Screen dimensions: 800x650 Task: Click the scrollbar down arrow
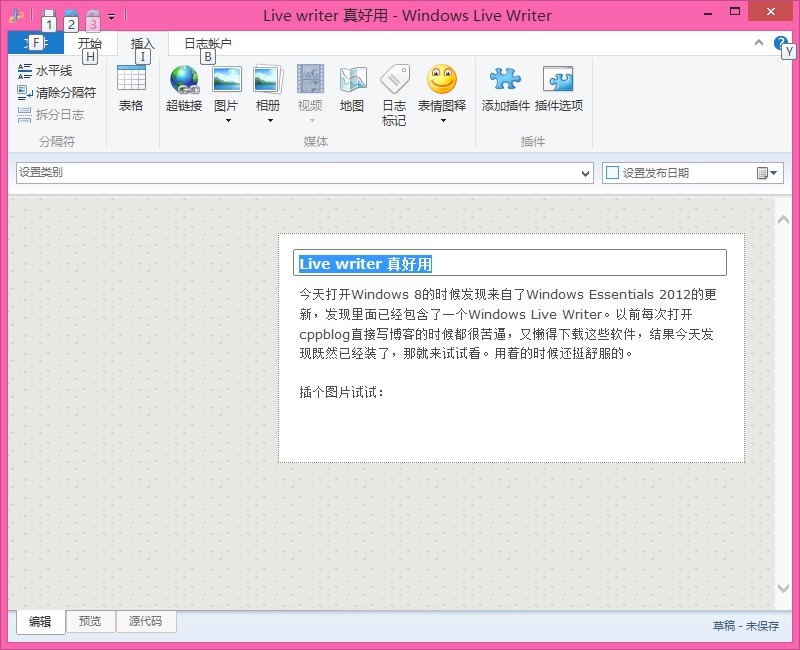click(783, 588)
